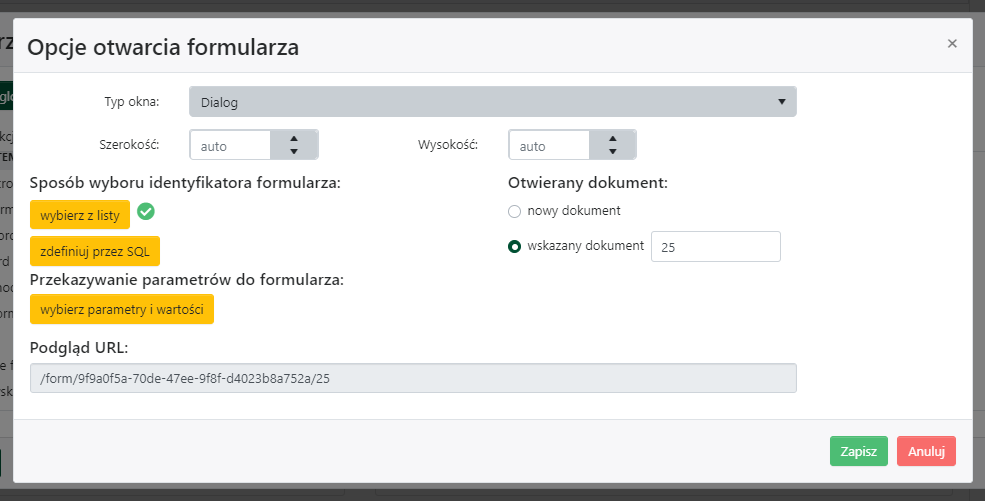Click green checkmark beside 'wybierz z listy'

pyautogui.click(x=146, y=211)
